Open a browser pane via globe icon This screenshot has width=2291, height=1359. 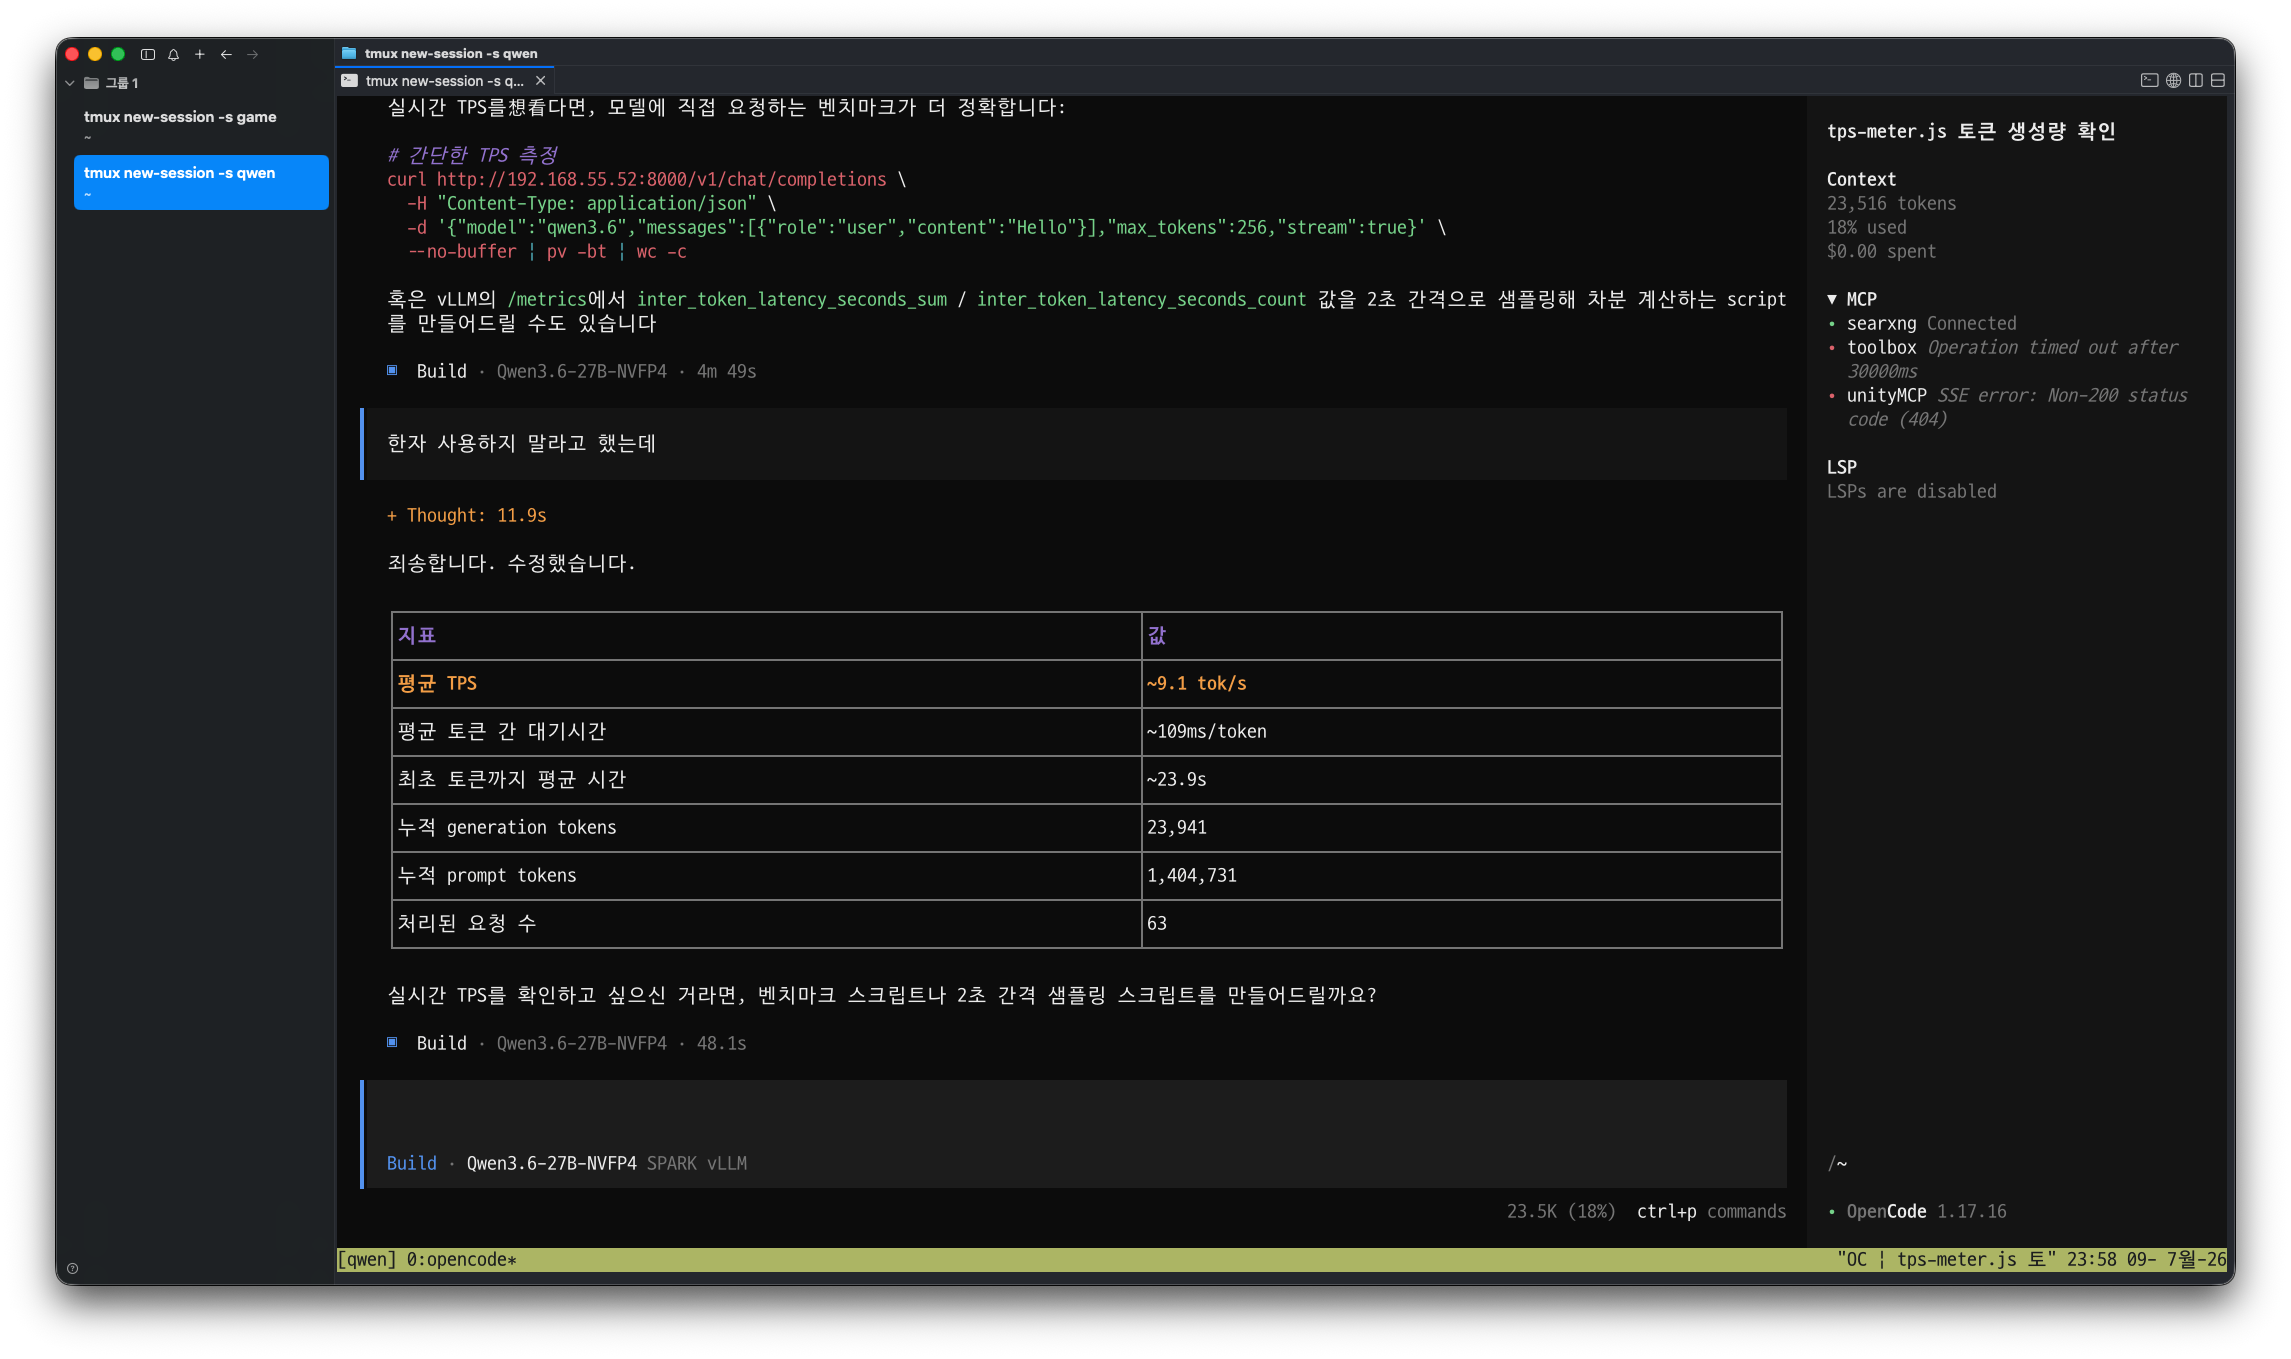pyautogui.click(x=2173, y=80)
